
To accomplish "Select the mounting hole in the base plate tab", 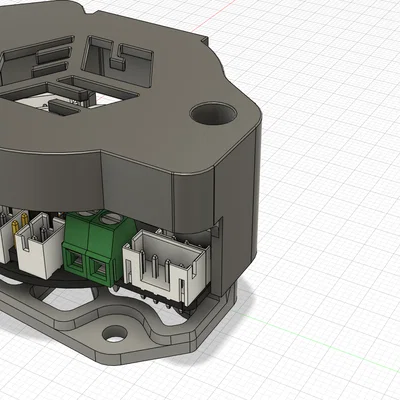I will coord(115,334).
